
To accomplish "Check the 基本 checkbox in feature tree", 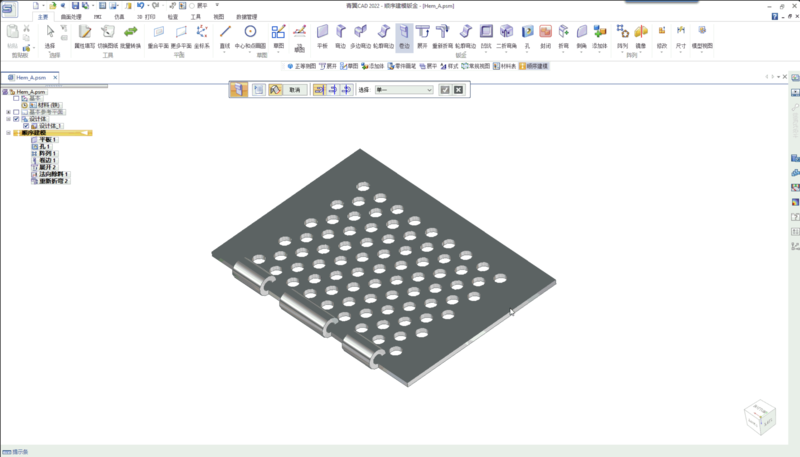I will click(x=15, y=98).
